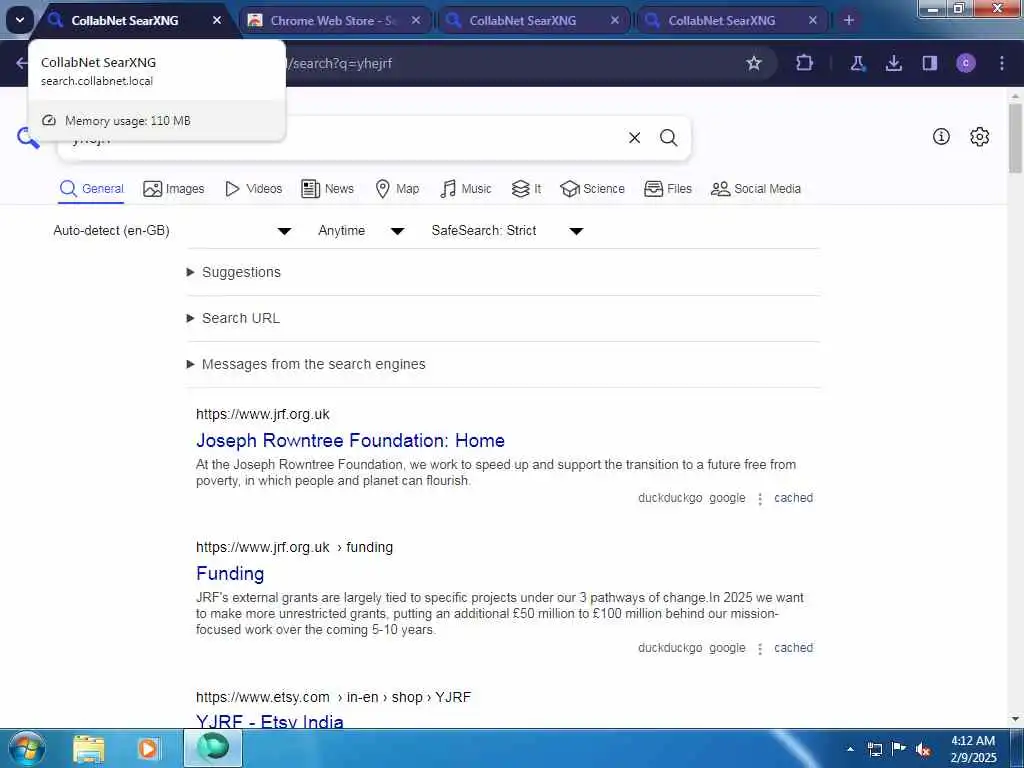
Task: Select the Videos category tab
Action: click(253, 189)
